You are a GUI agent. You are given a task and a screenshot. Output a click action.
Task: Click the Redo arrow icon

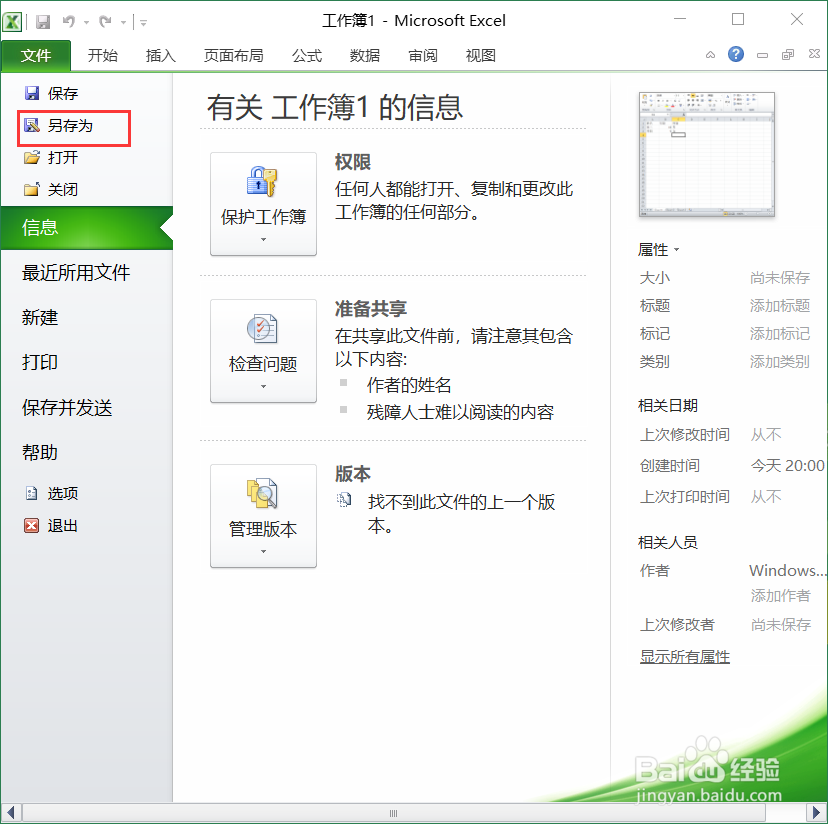click(x=106, y=22)
